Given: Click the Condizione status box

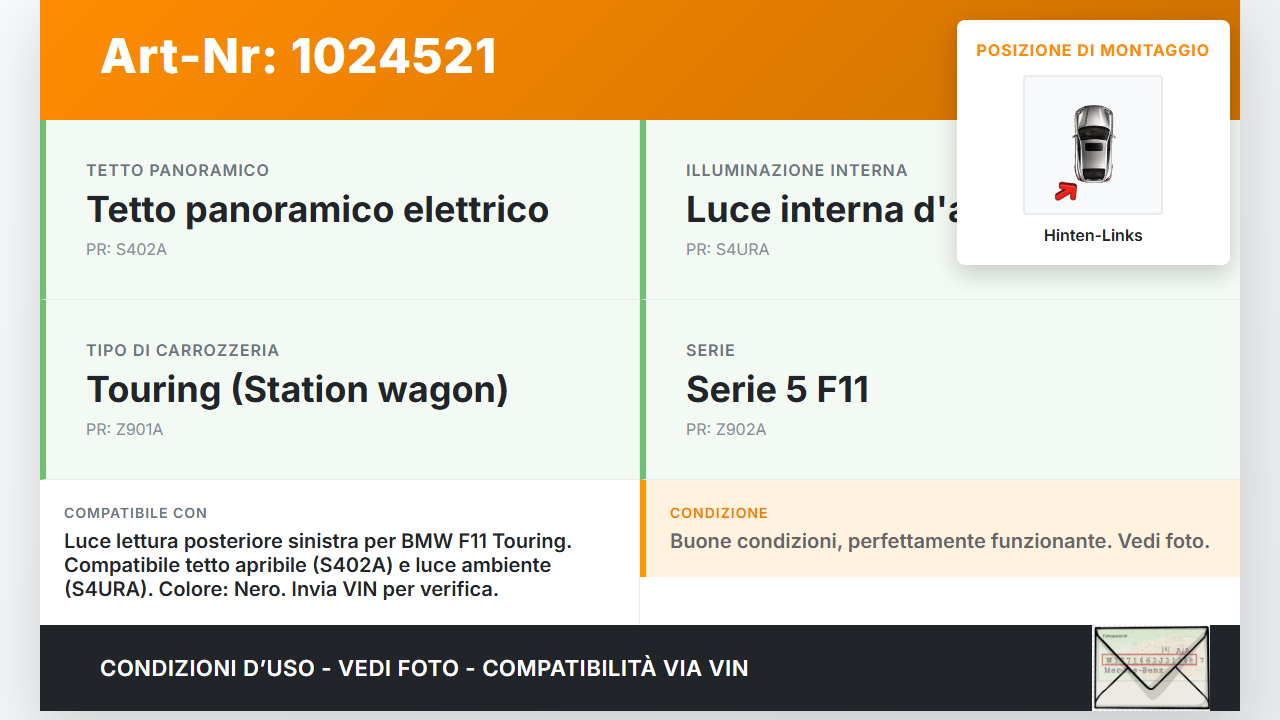Looking at the screenshot, I should [940, 529].
